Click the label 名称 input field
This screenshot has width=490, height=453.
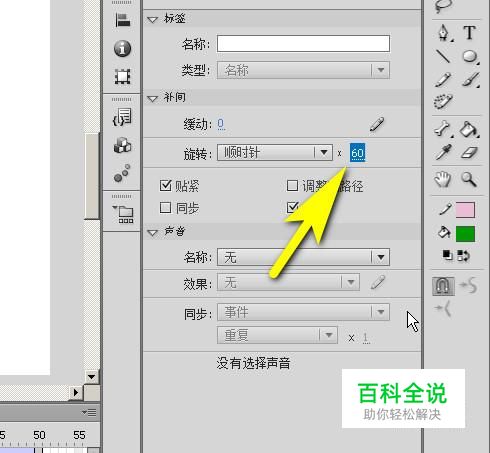pyautogui.click(x=303, y=44)
